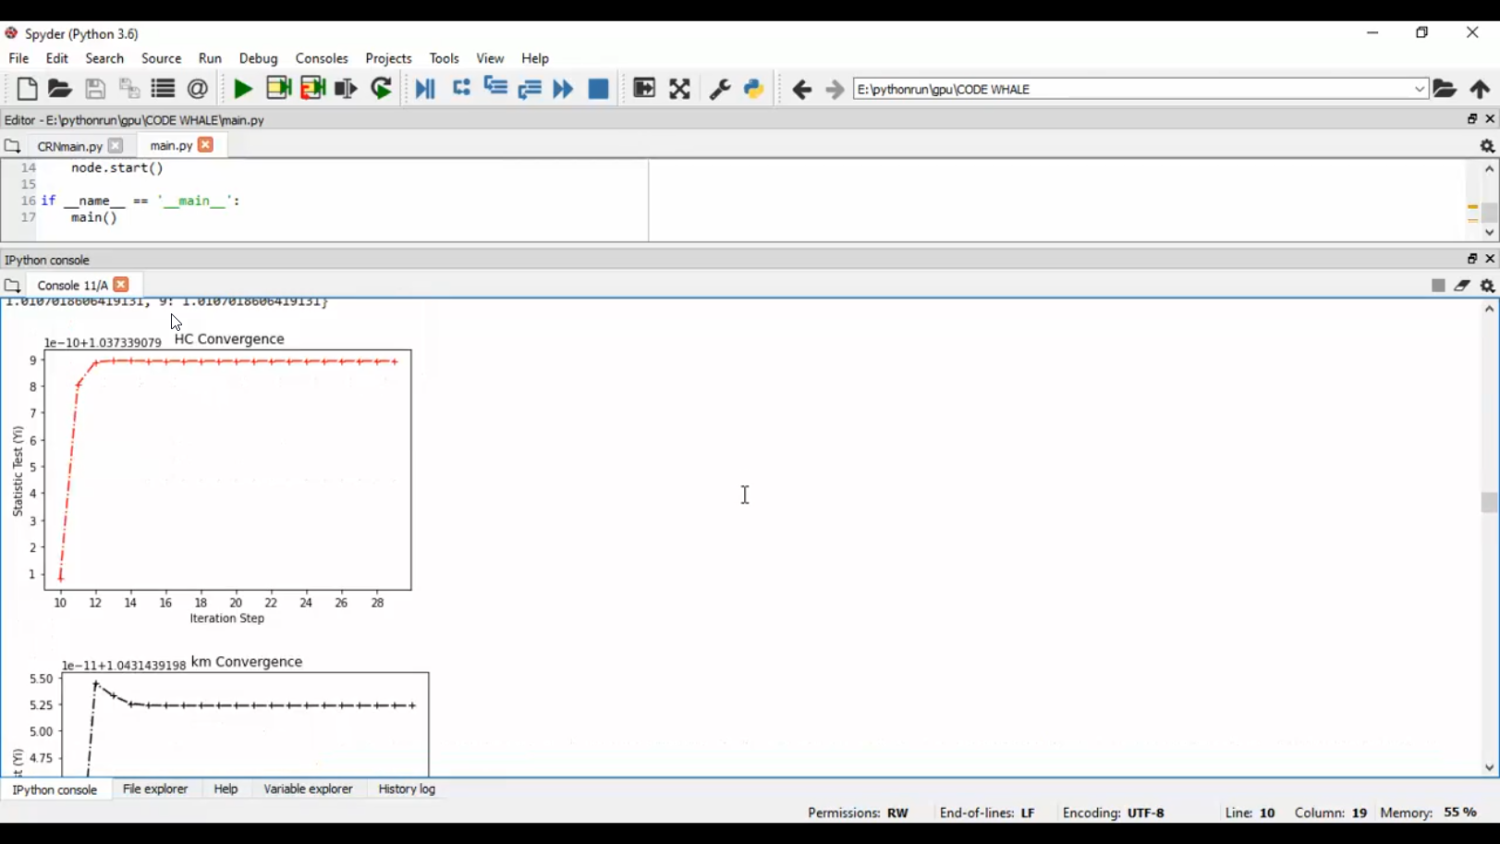Clear console with the eraser icon
1500x844 pixels.
click(x=1462, y=286)
